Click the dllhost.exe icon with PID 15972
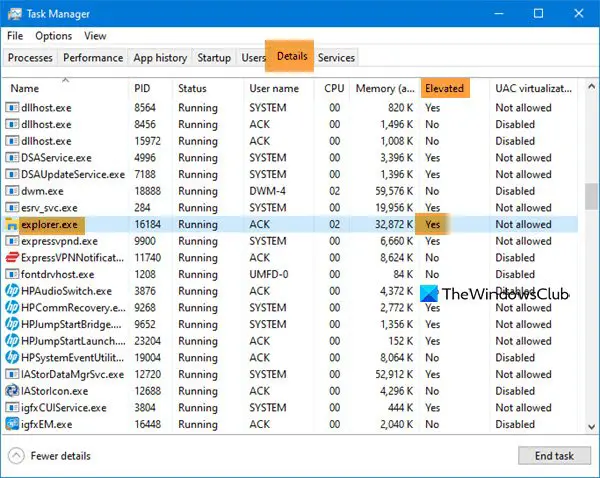Screen dimensions: 600x478 (x=12, y=141)
